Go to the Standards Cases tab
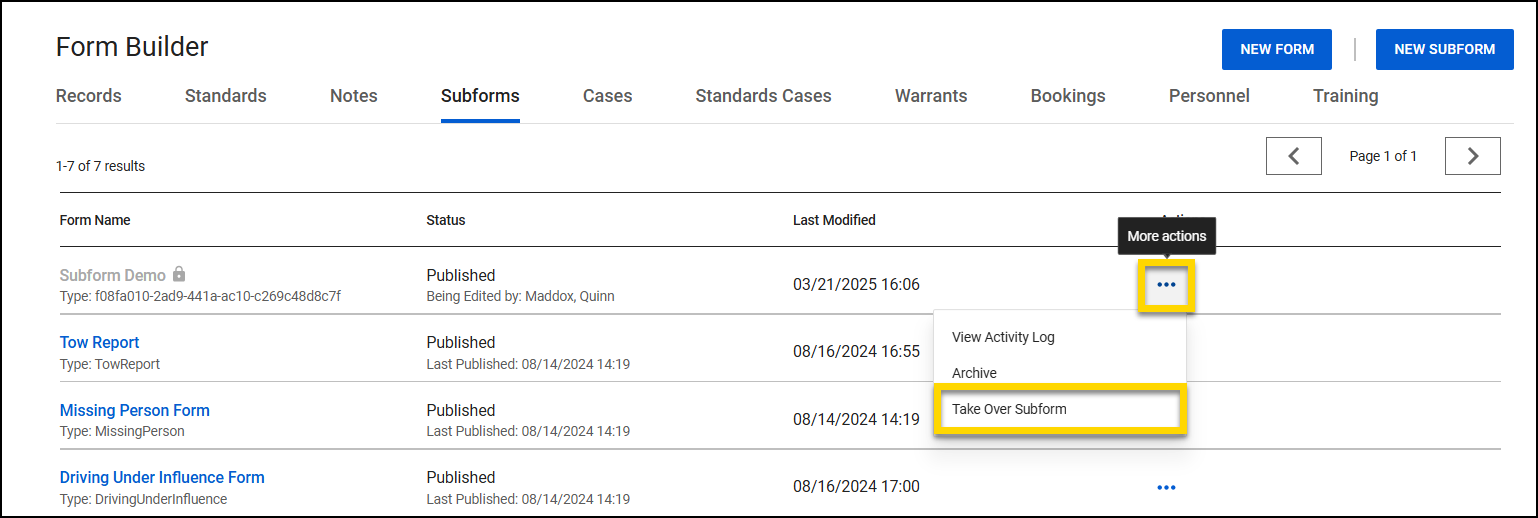Screen dimensions: 1538x518 point(763,96)
